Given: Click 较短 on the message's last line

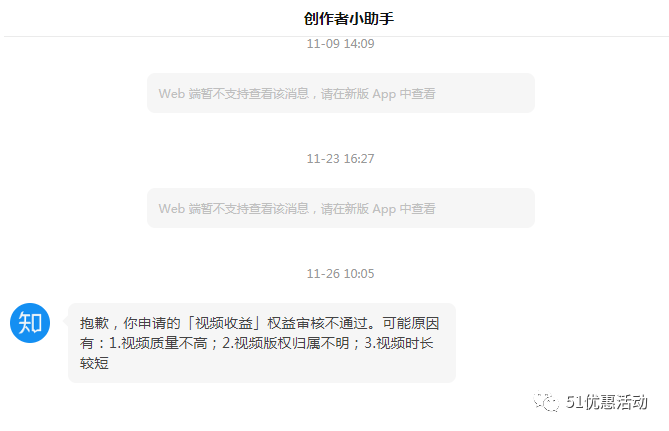Looking at the screenshot, I should (94, 363).
